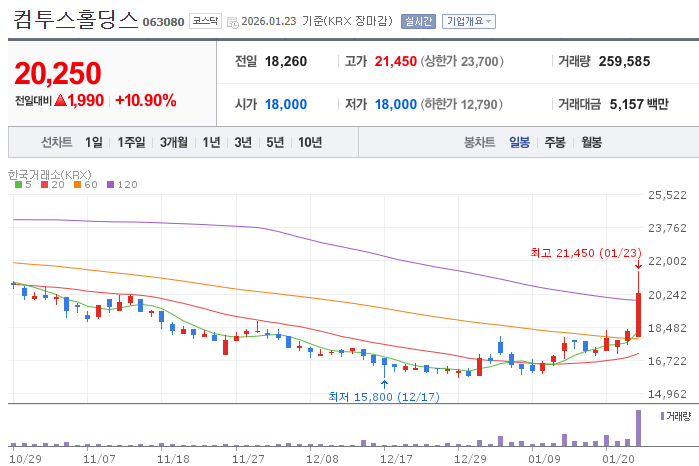Select the 1일 line chart tab
The width and height of the screenshot is (699, 466).
click(x=94, y=142)
